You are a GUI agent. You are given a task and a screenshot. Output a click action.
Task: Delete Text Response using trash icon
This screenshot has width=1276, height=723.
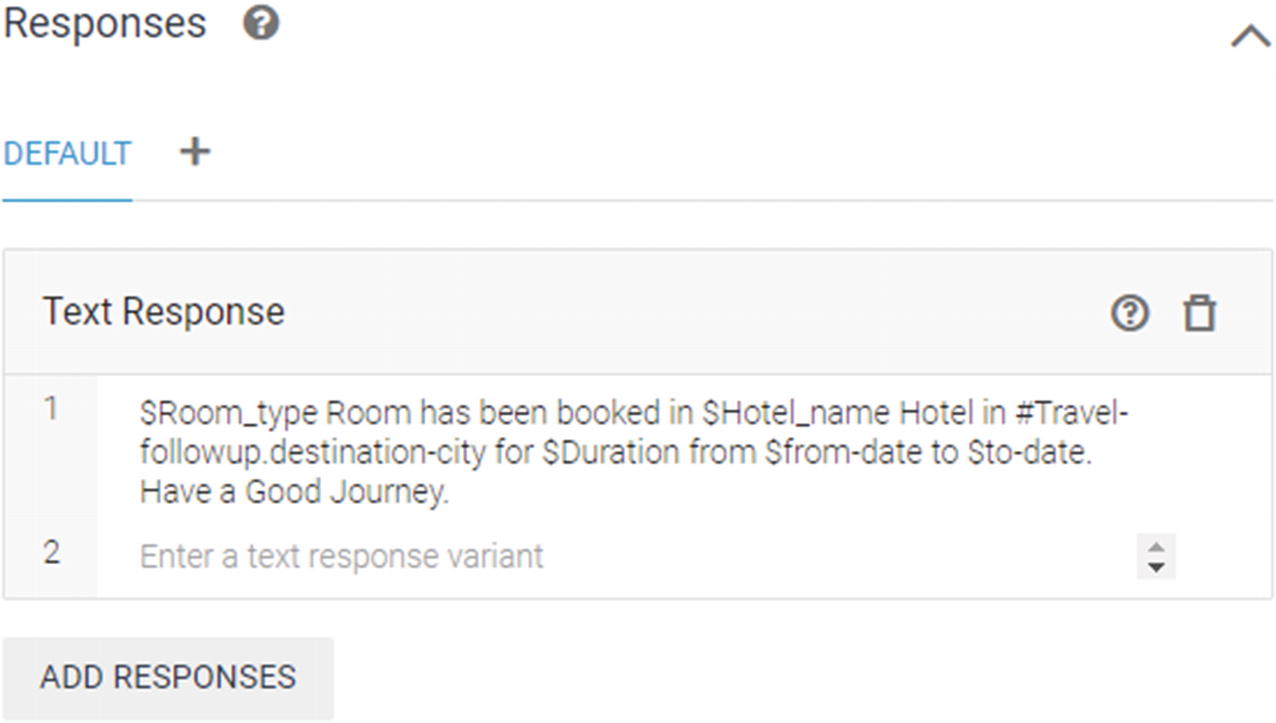coord(1200,314)
